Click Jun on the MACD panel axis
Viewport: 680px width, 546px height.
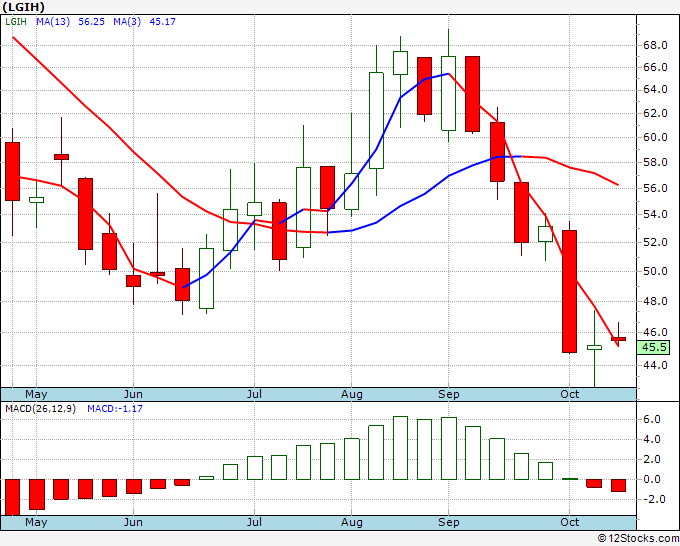point(133,522)
